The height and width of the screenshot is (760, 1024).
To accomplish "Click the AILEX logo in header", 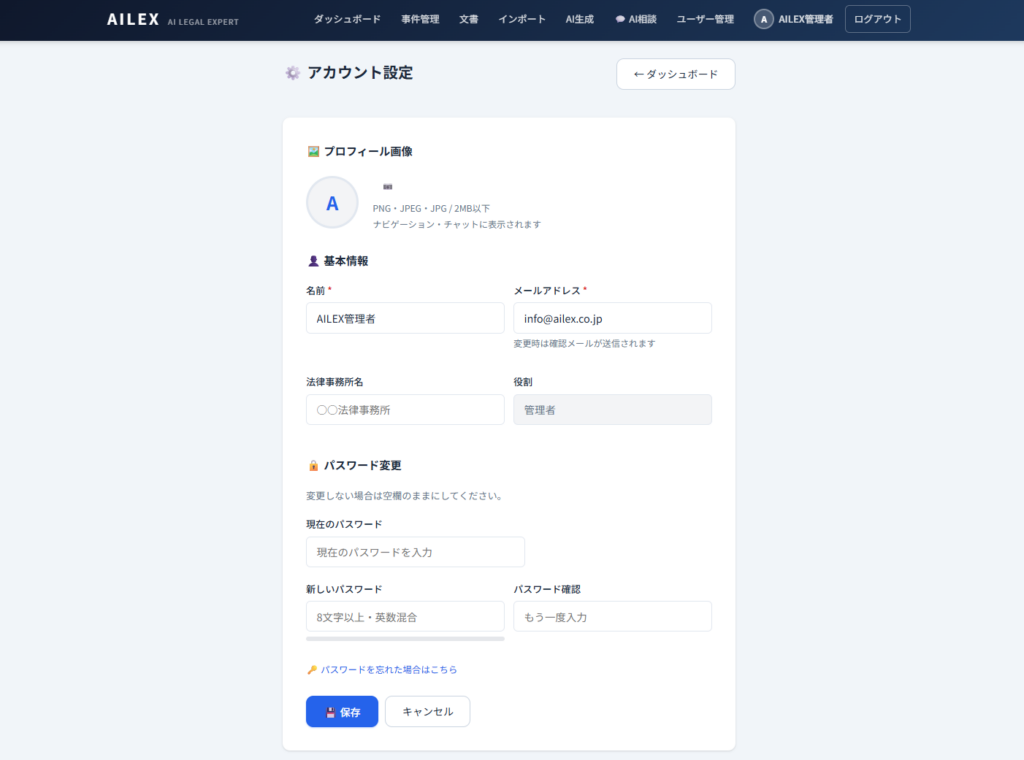I will [x=133, y=19].
